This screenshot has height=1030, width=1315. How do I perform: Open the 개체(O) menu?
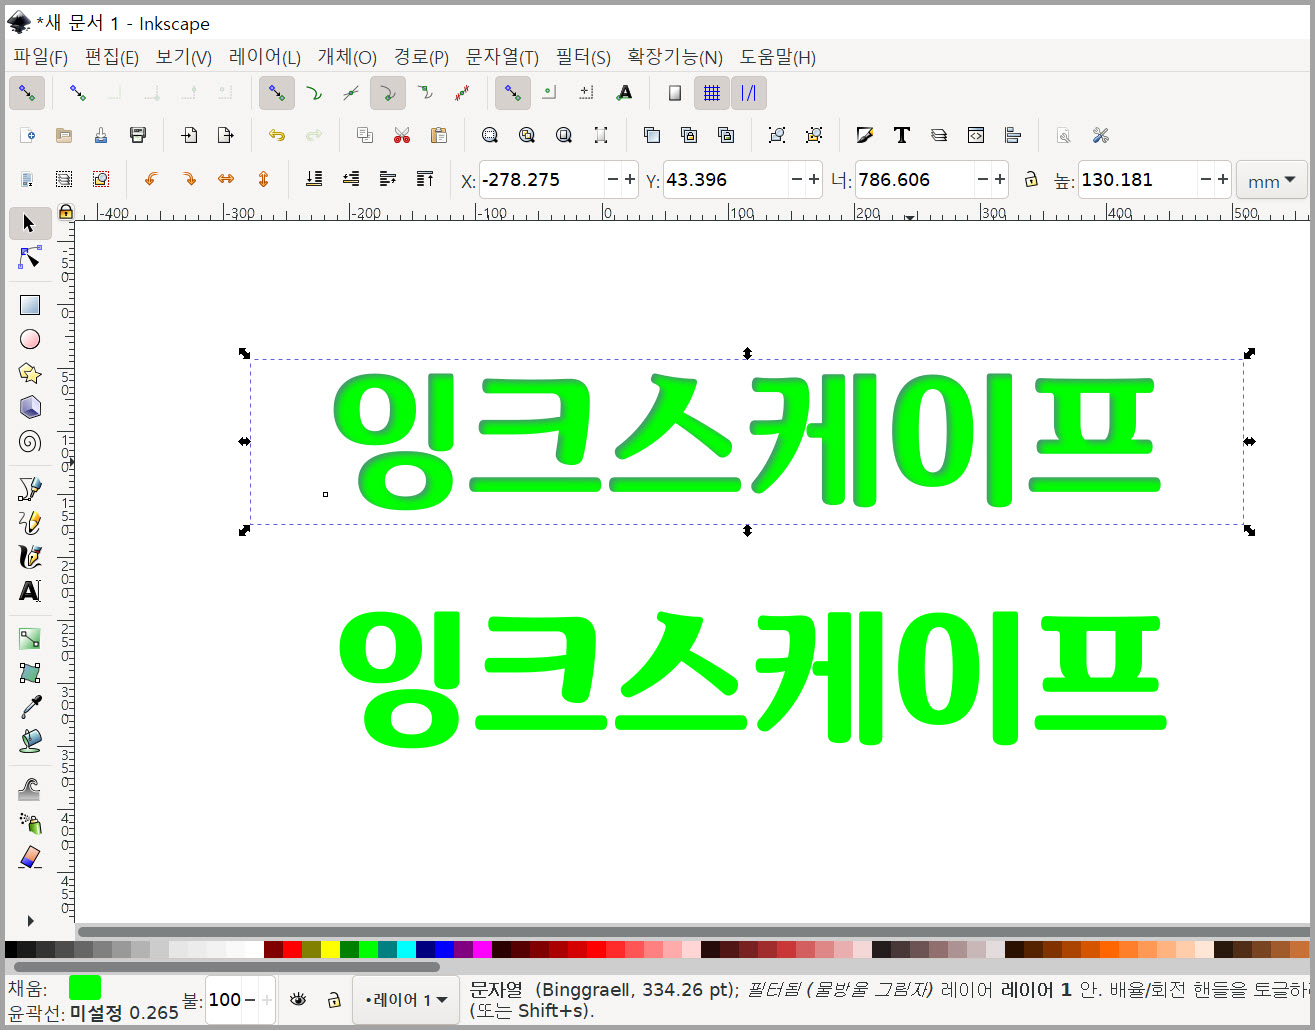(x=347, y=57)
